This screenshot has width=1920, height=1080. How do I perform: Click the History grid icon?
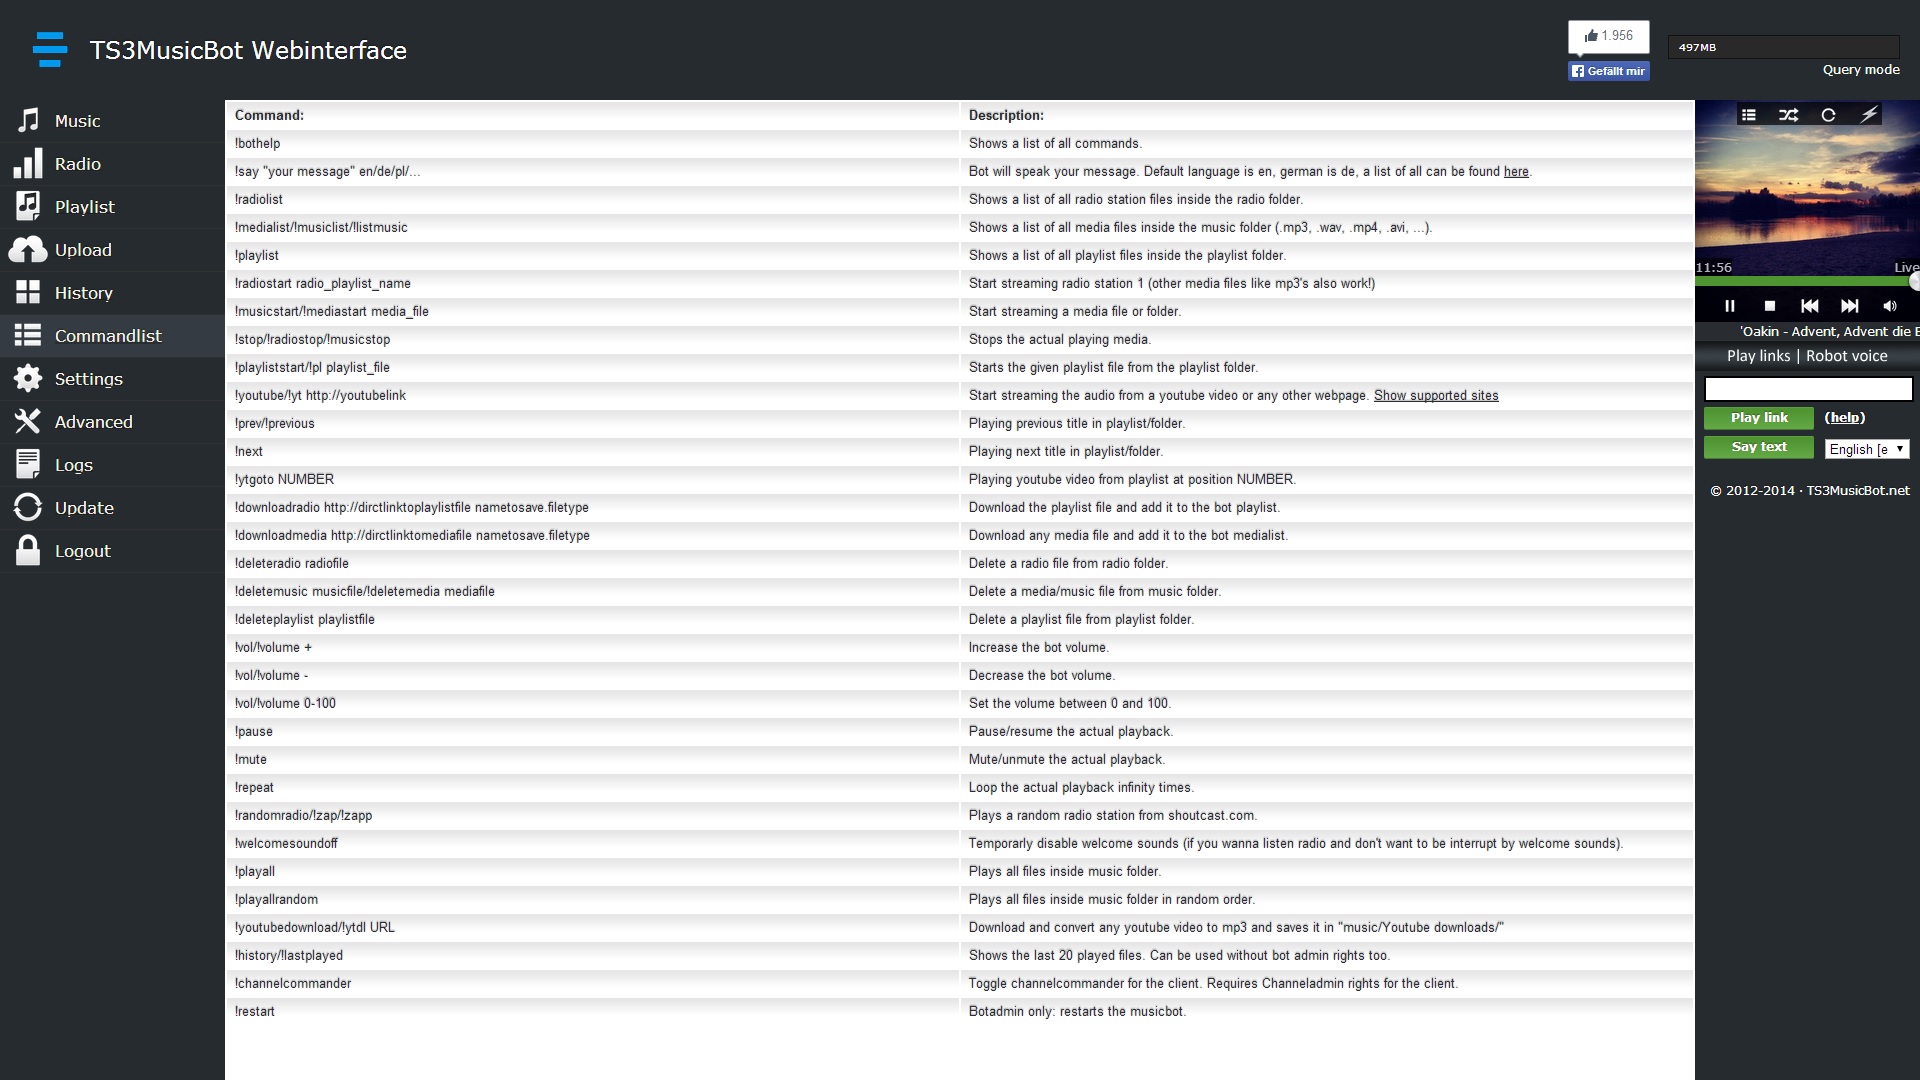pos(28,292)
